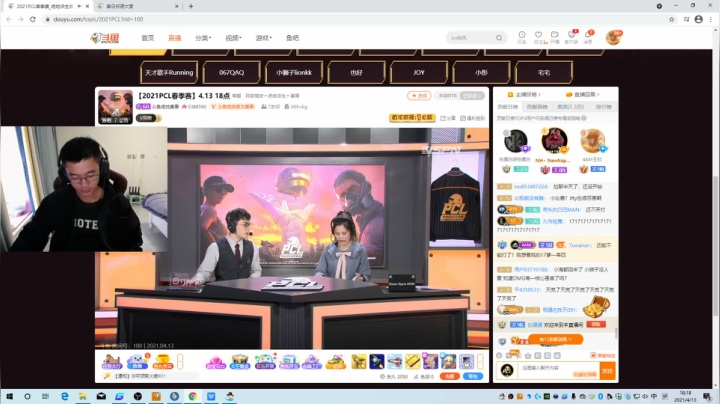The width and height of the screenshot is (720, 404).
Task: Select the blonde anime girl gift icon
Action: click(448, 362)
